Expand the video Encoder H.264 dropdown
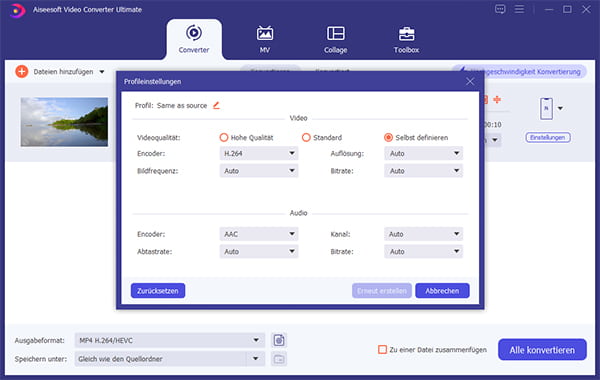Image resolution: width=600 pixels, height=380 pixels. (x=259, y=153)
